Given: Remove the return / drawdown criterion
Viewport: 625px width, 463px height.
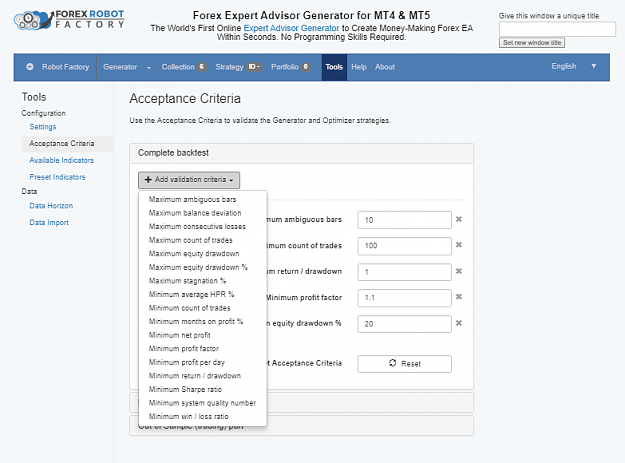Looking at the screenshot, I should click(459, 271).
